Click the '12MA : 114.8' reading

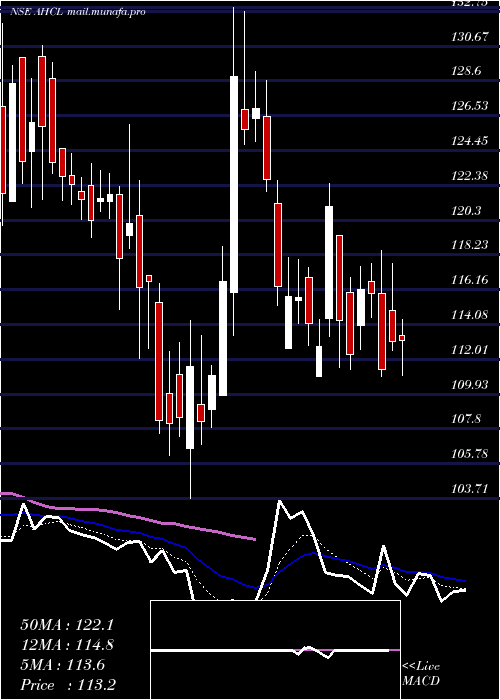tap(67, 645)
